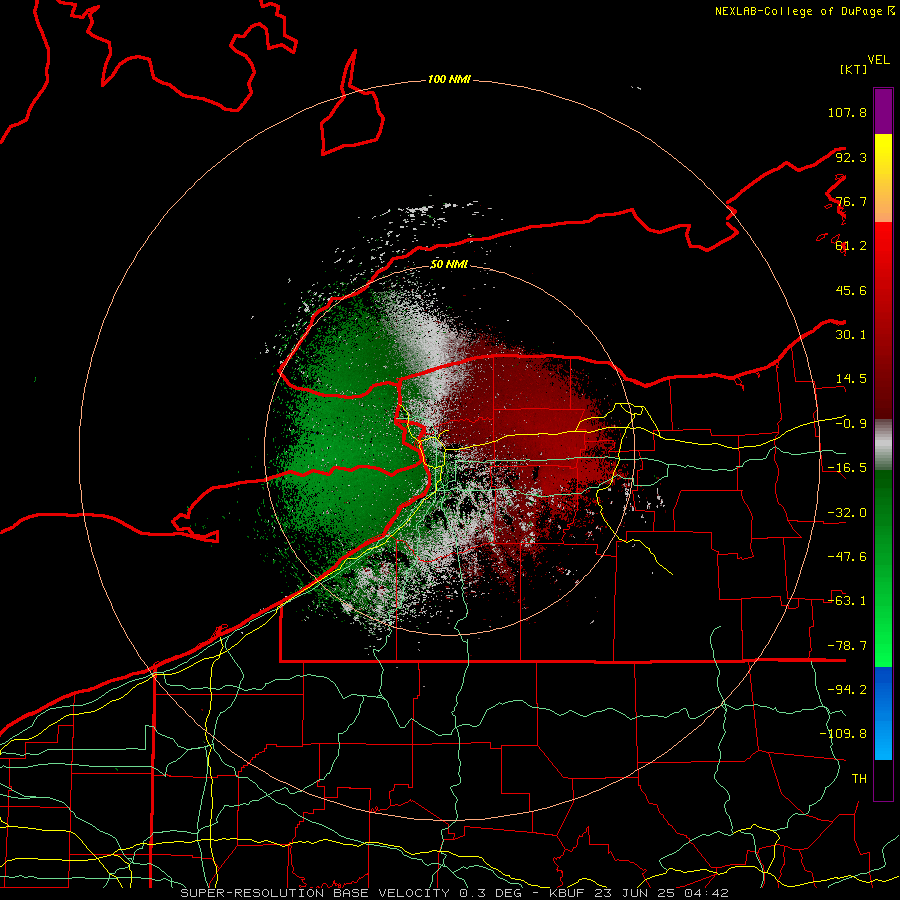Pick the gray near-zero segment of the color bar
Screen dimensions: 900x900
[x=883, y=445]
